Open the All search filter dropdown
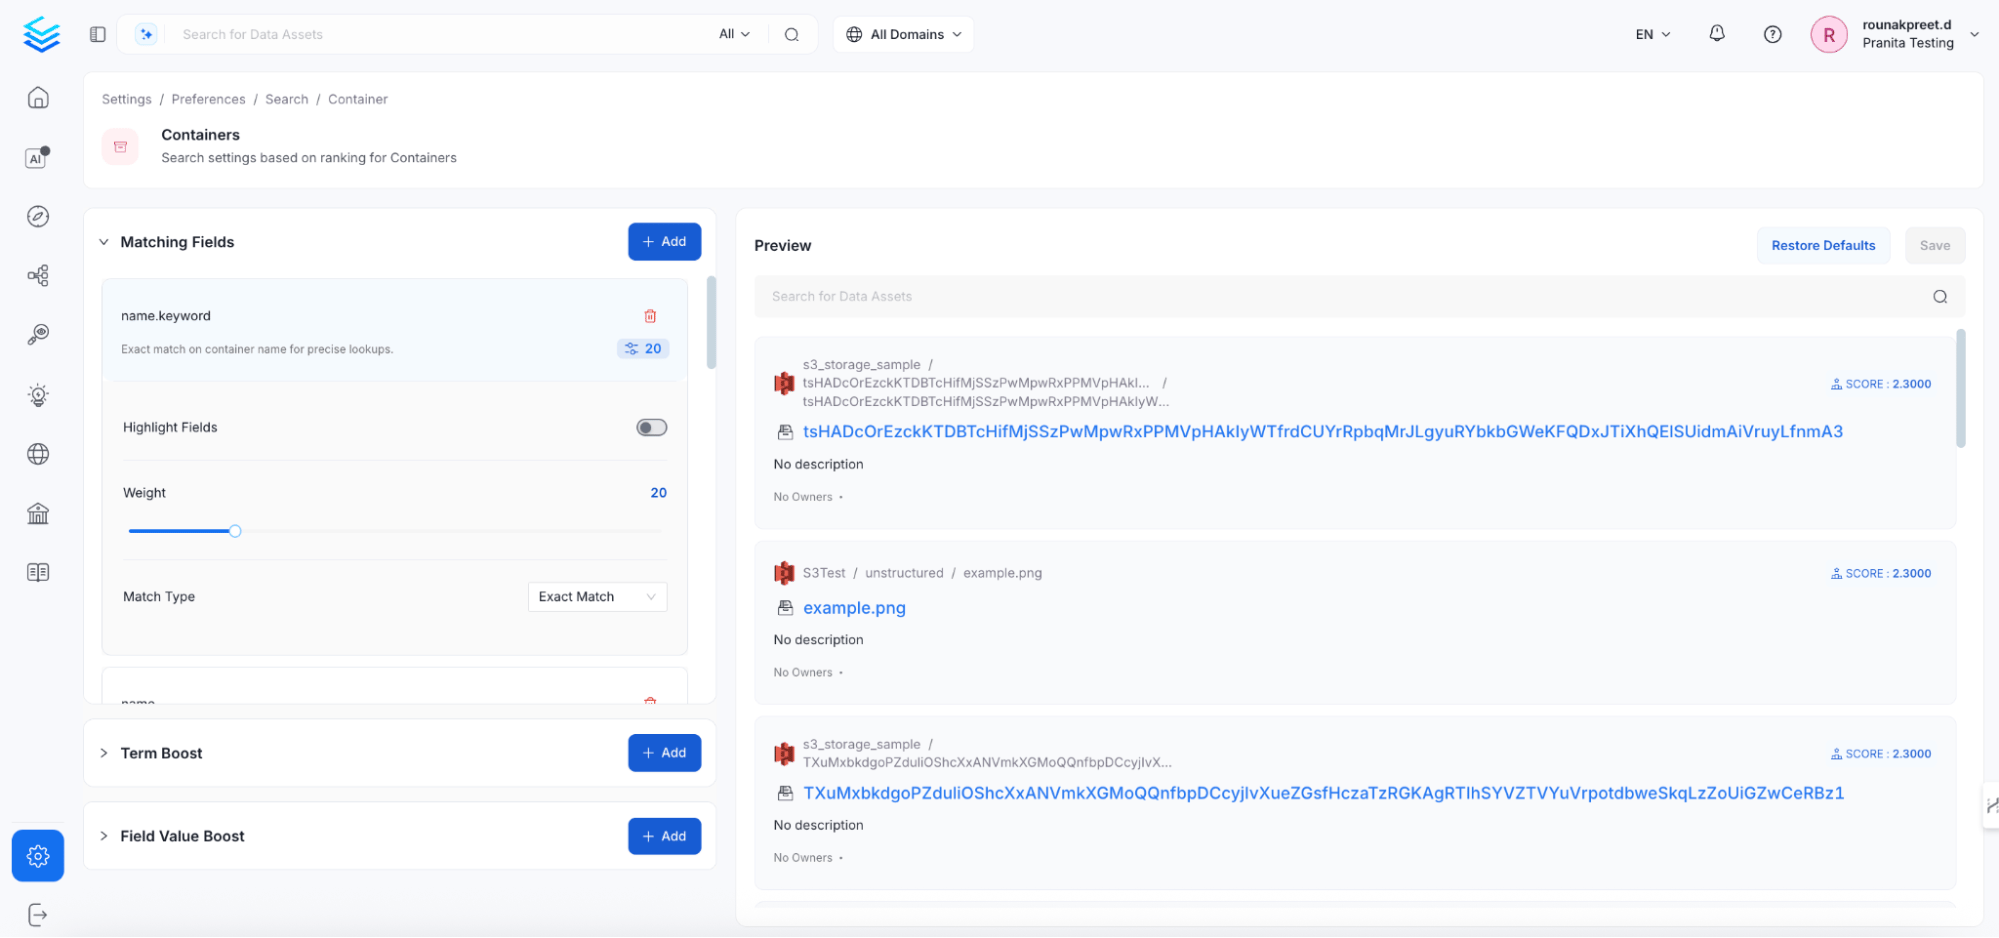This screenshot has width=1999, height=938. click(x=734, y=34)
